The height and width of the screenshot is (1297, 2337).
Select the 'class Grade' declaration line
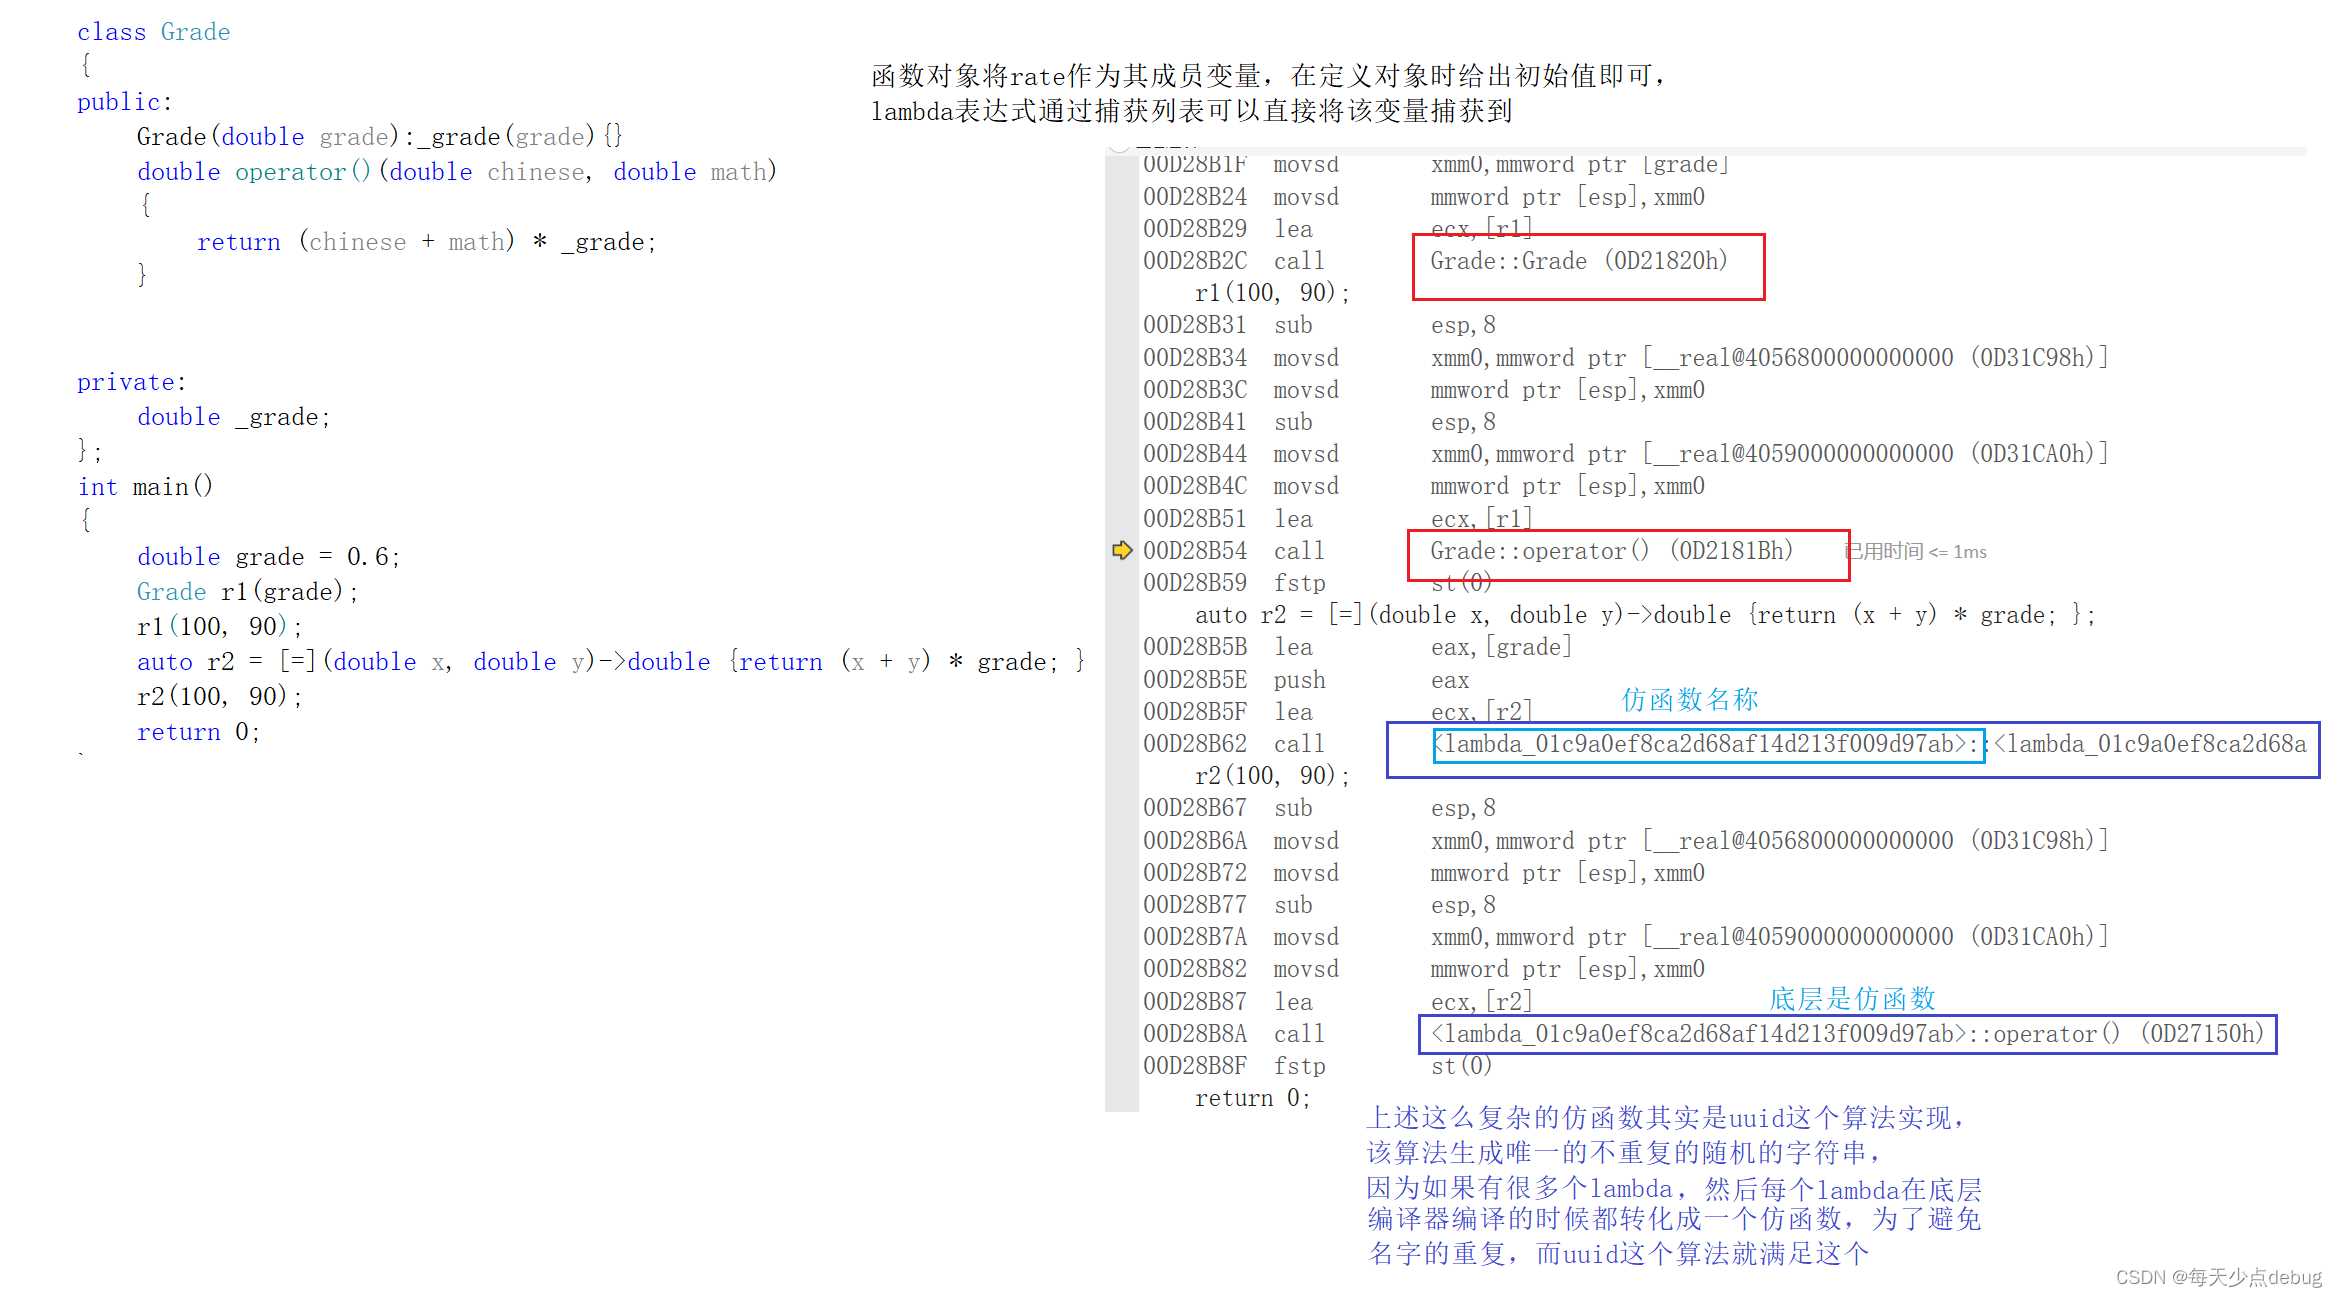154,32
